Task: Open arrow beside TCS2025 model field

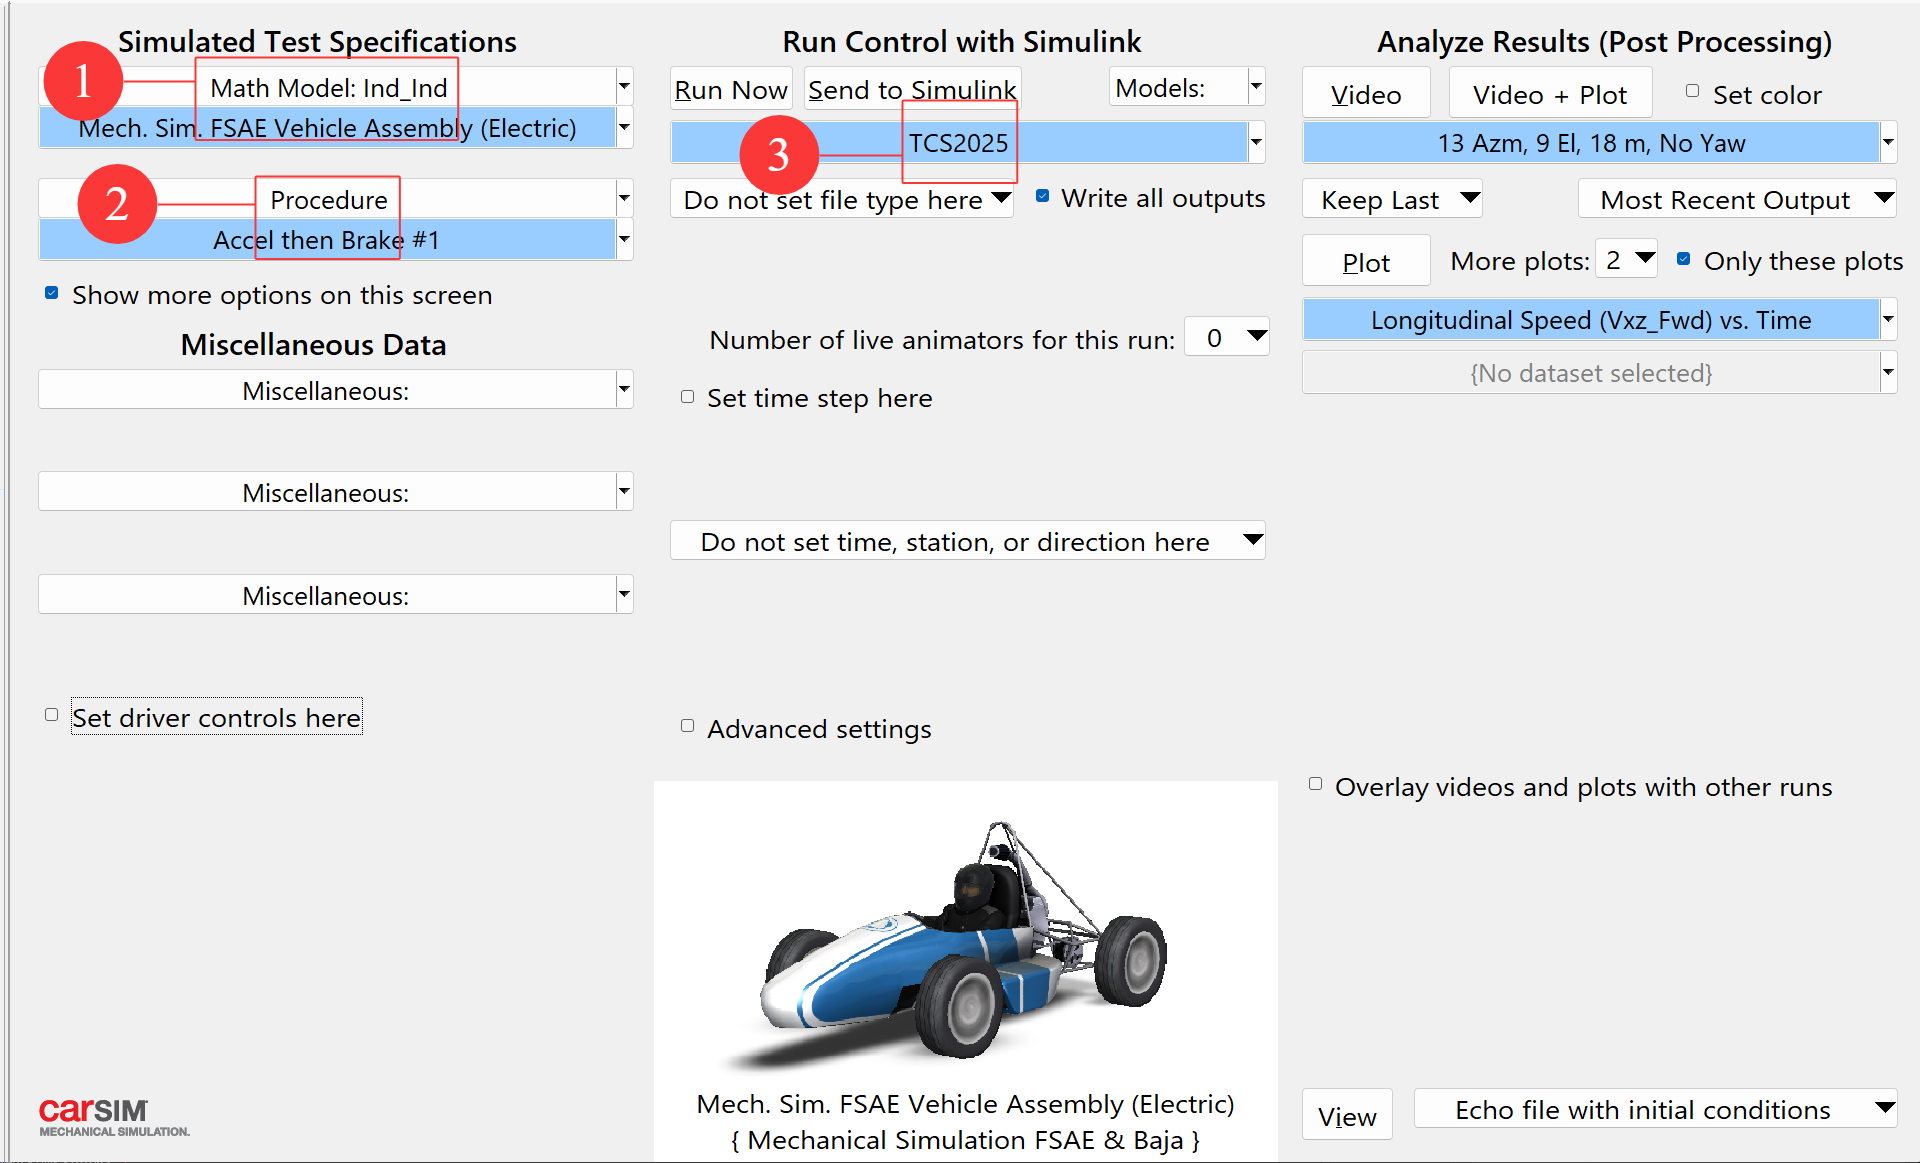Action: tap(1256, 143)
